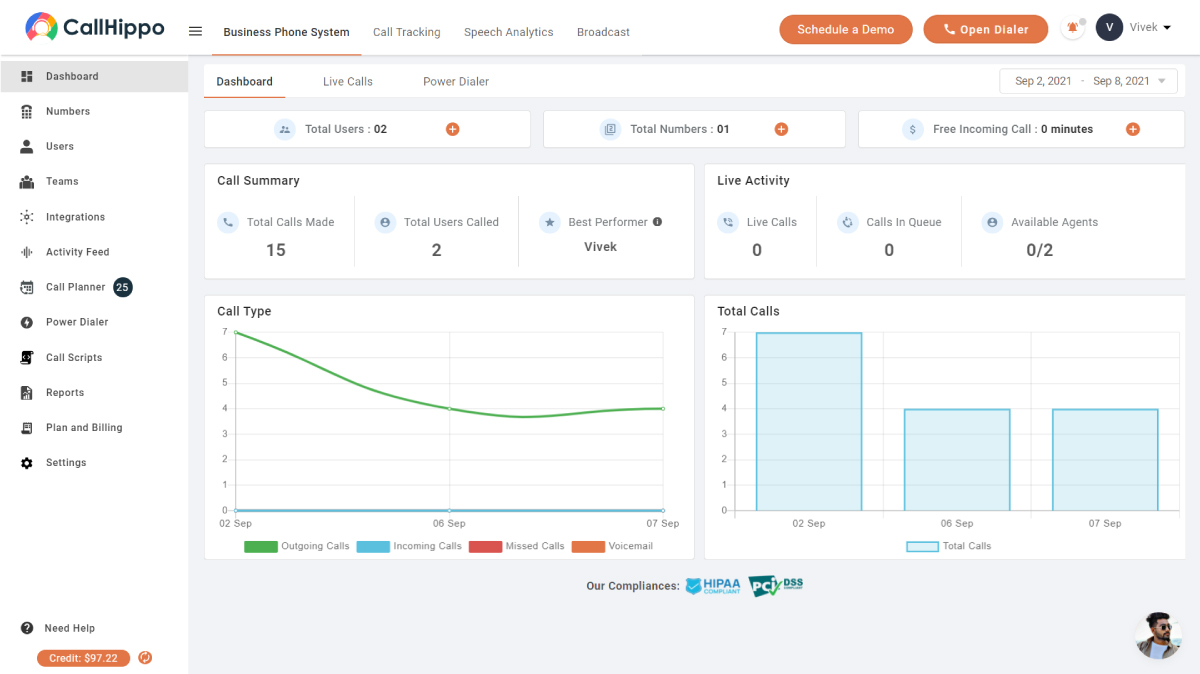1200x674 pixels.
Task: Select the Dashboard sub-tab
Action: pyautogui.click(x=244, y=81)
